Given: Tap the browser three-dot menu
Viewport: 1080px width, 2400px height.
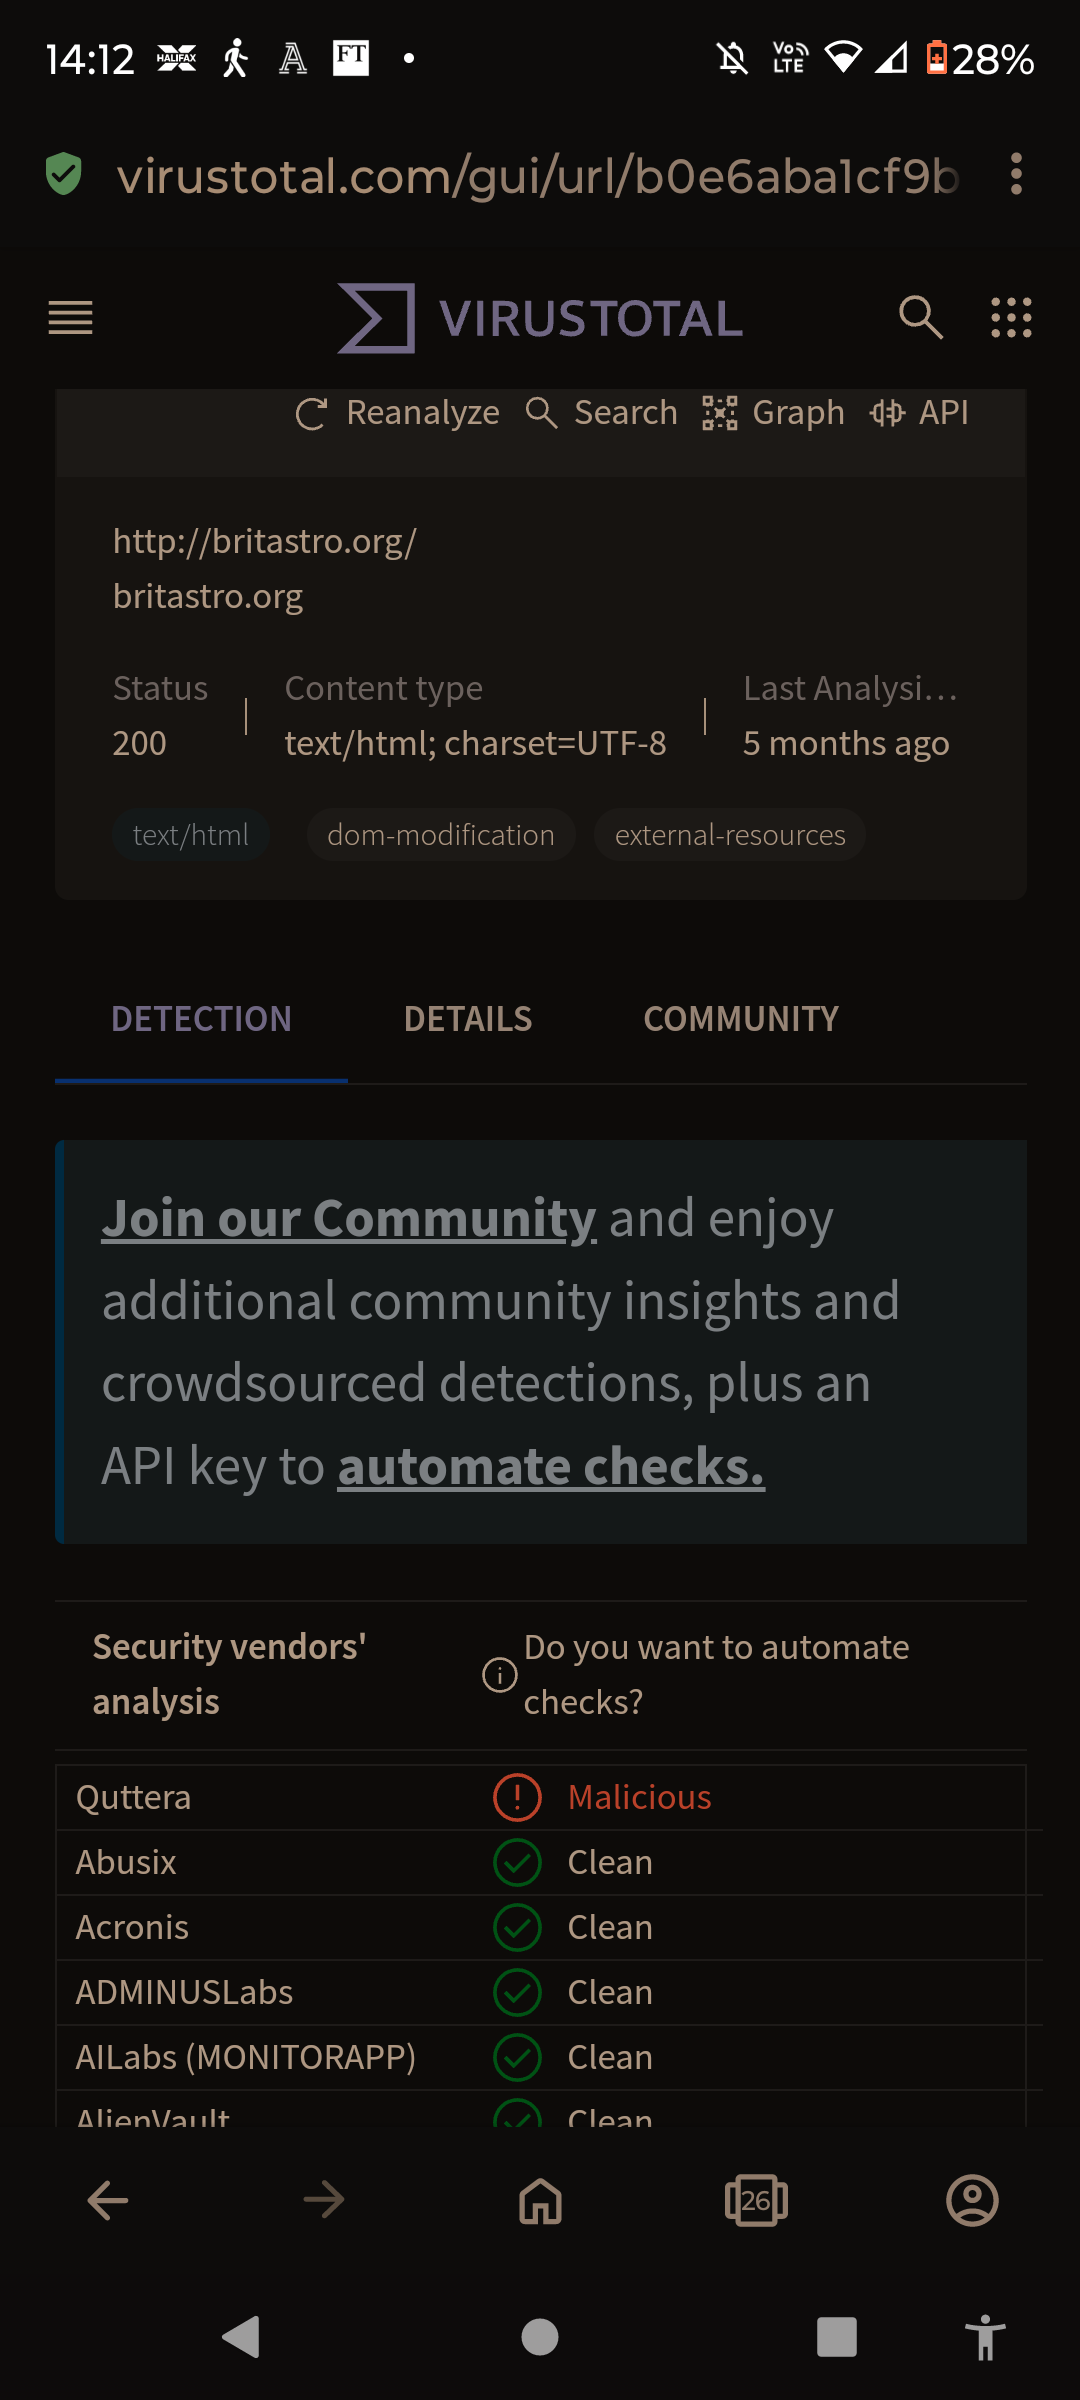Looking at the screenshot, I should click(x=1016, y=174).
